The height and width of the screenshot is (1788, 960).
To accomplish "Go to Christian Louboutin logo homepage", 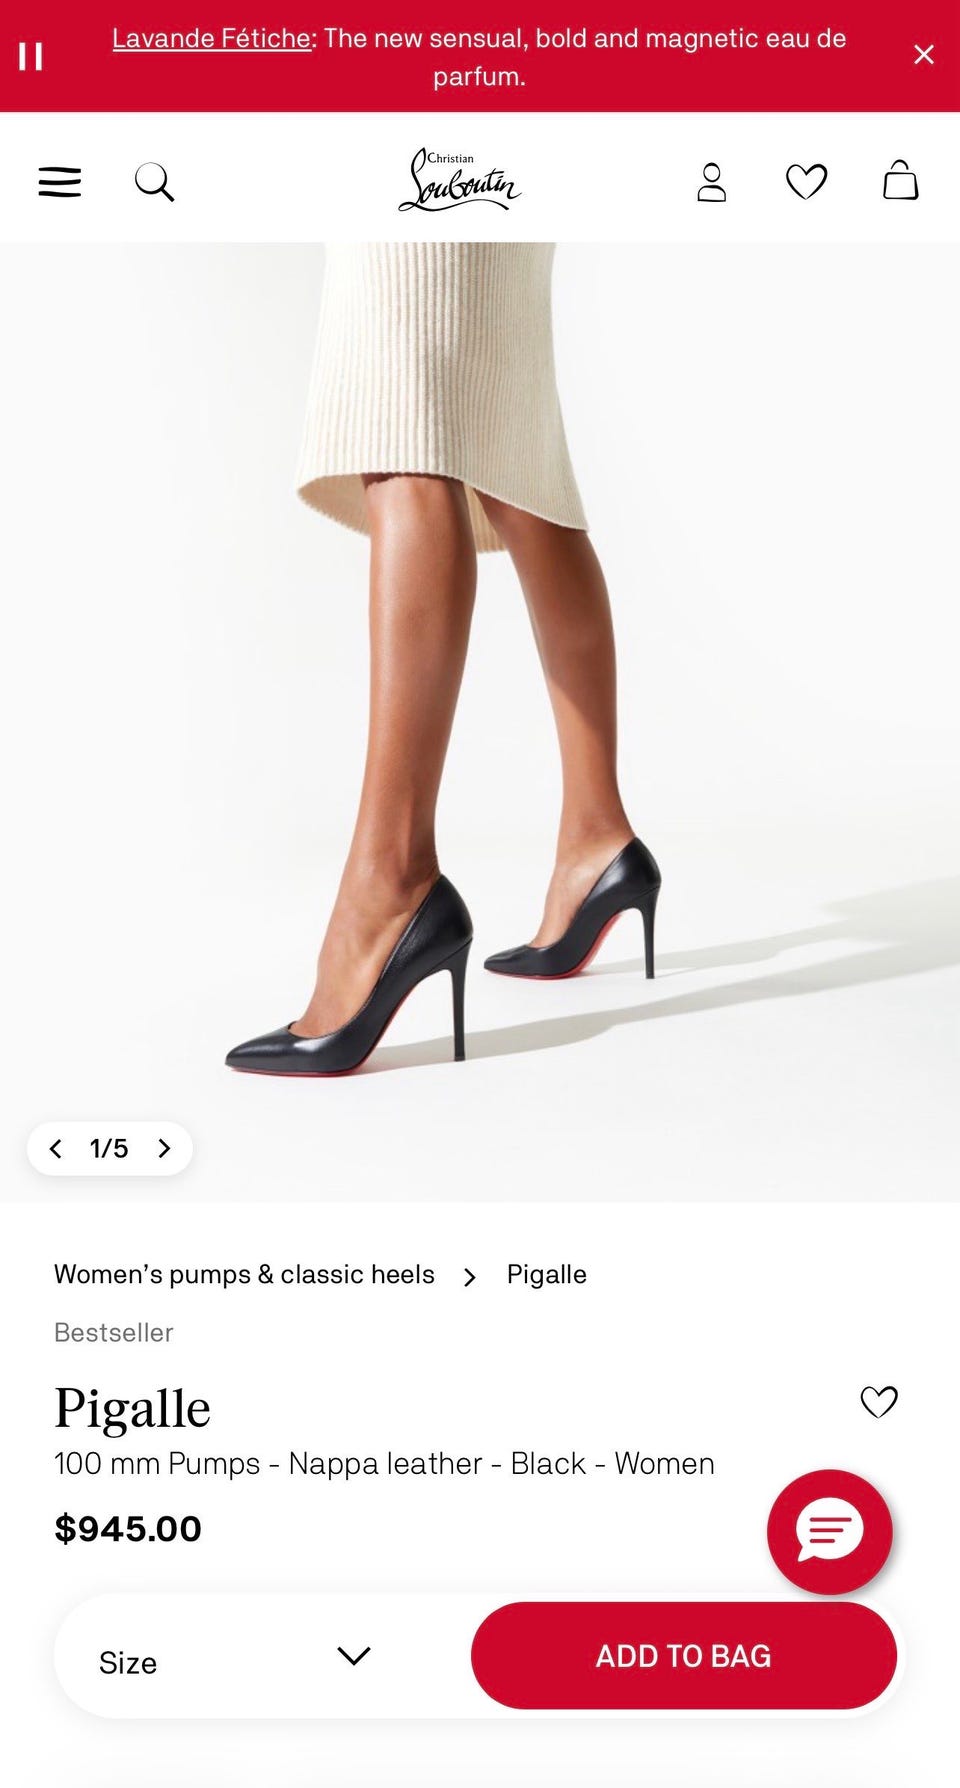I will click(x=460, y=180).
